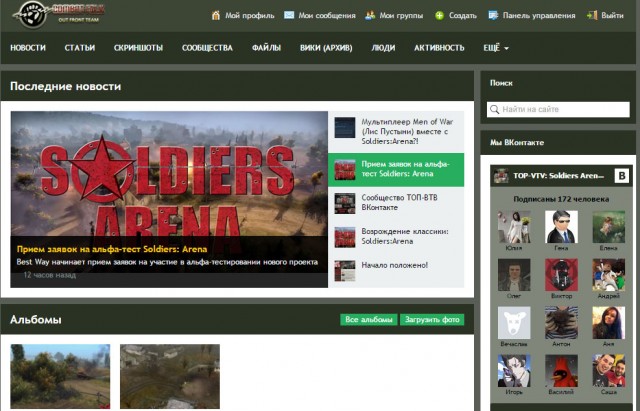Open second album thumbnail with village
This screenshot has width=640, height=411.
click(x=170, y=376)
